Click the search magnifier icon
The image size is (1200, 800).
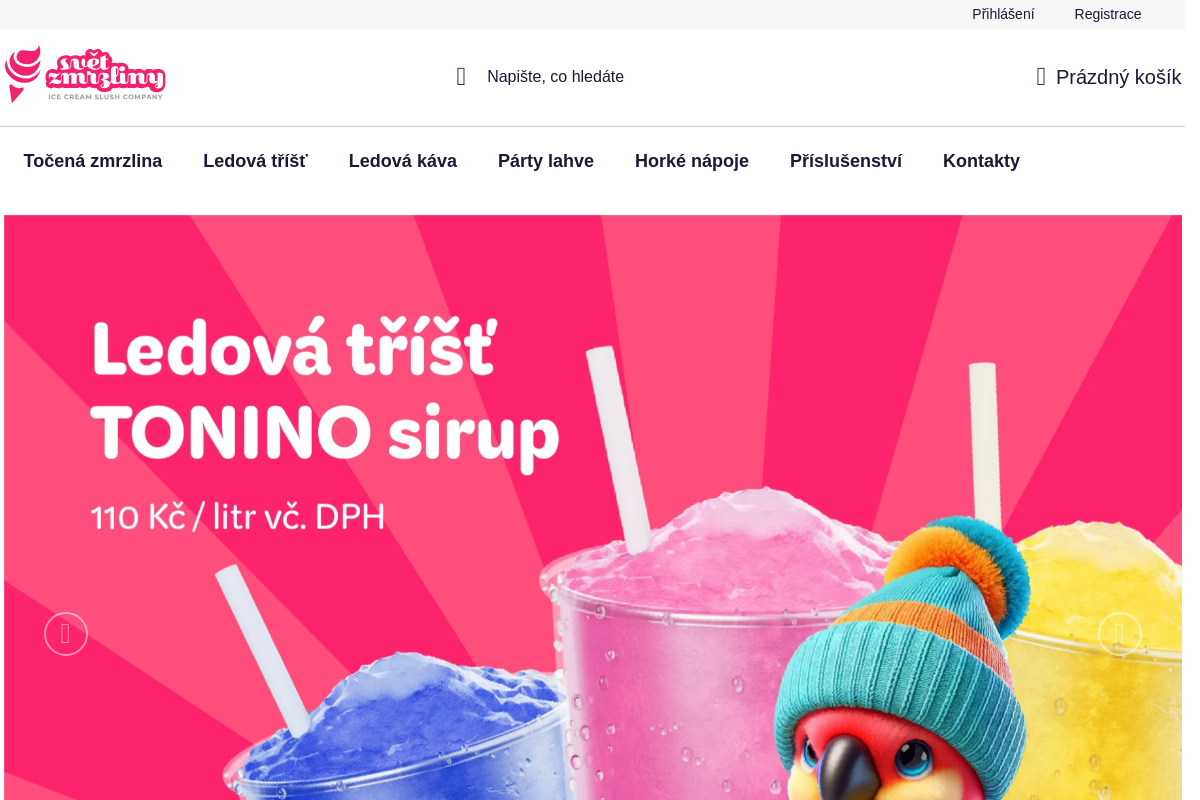point(461,77)
